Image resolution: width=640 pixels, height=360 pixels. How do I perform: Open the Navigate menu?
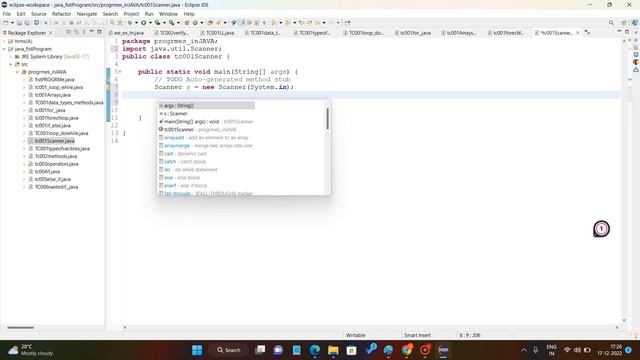coord(87,14)
